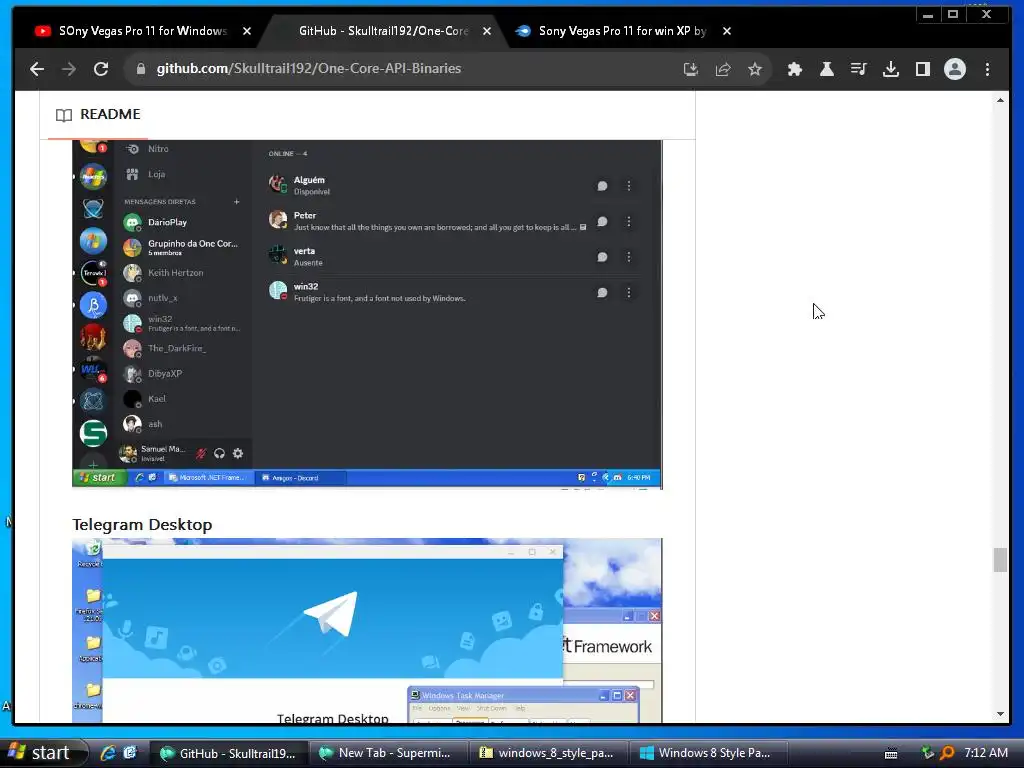Switch to New Tab Supermium taskbar window
Viewport: 1024px width, 768px height.
[x=388, y=753]
